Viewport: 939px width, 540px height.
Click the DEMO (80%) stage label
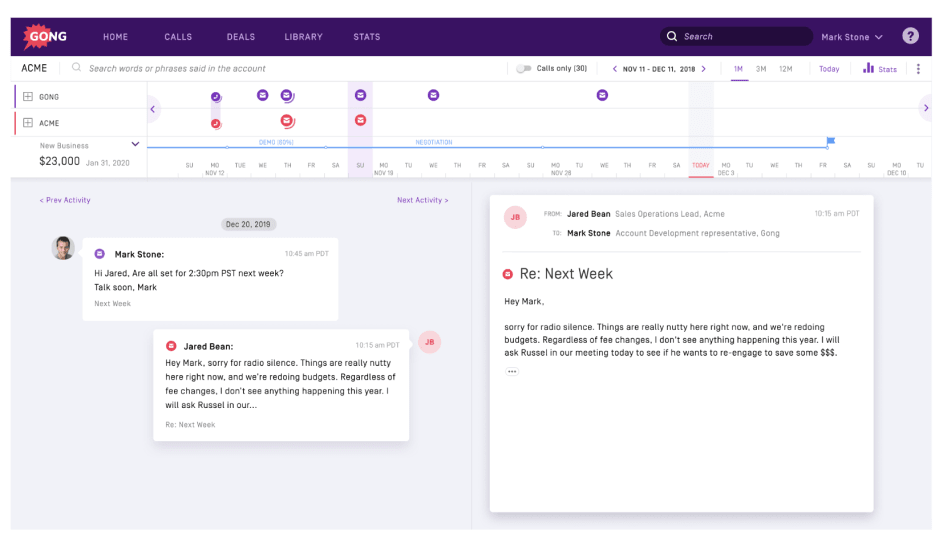pos(276,142)
